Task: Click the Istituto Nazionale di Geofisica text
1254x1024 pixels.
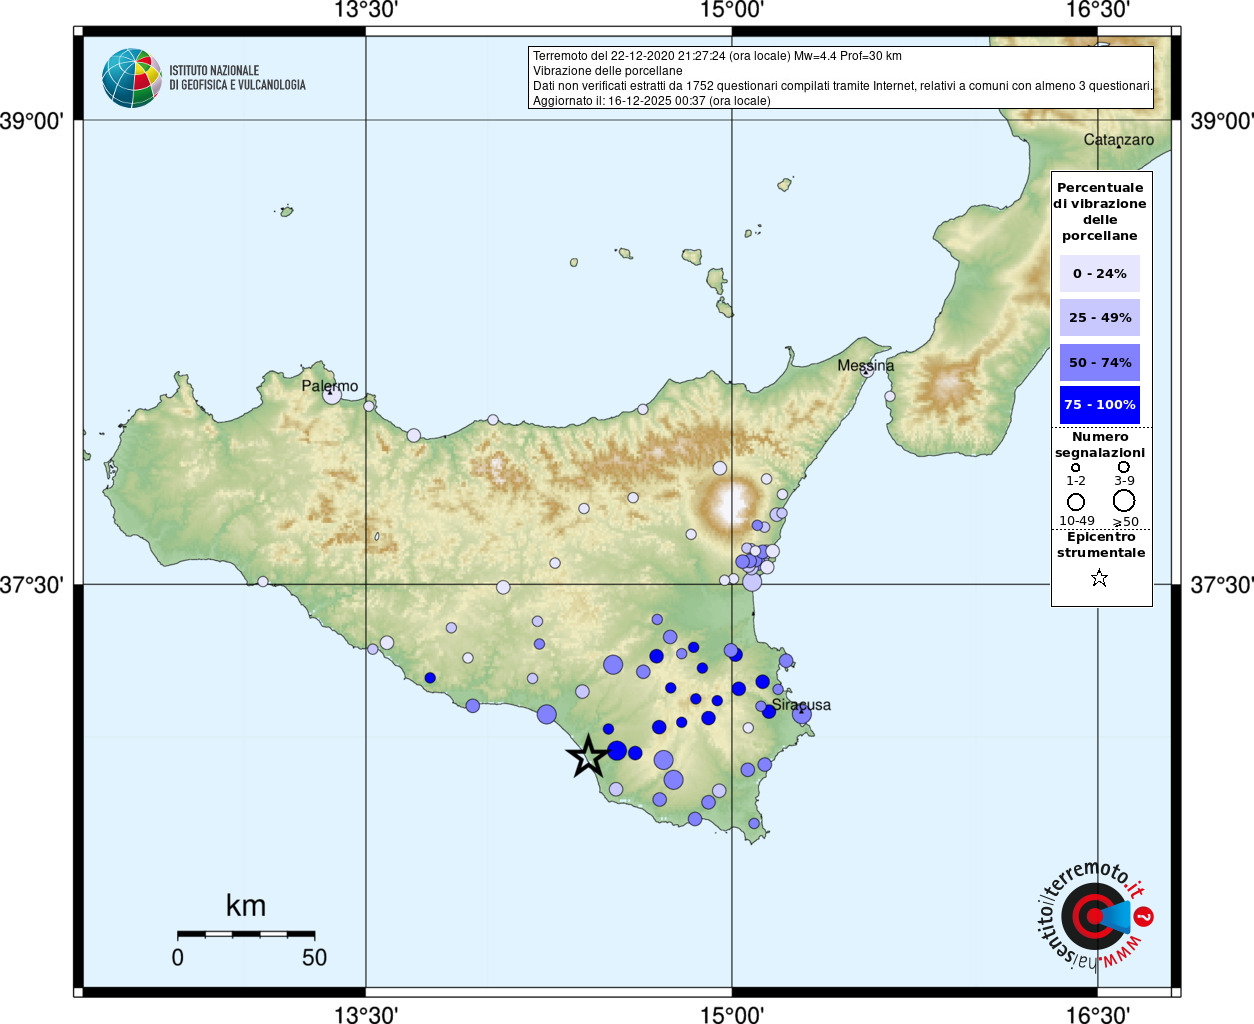Action: tap(237, 78)
